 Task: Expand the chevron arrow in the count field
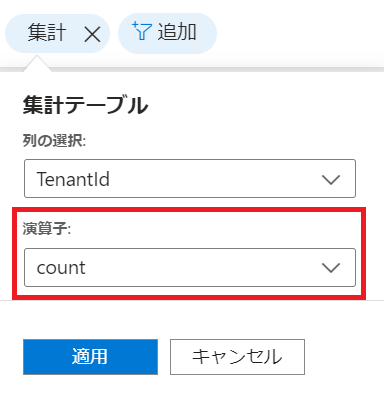[x=331, y=268]
